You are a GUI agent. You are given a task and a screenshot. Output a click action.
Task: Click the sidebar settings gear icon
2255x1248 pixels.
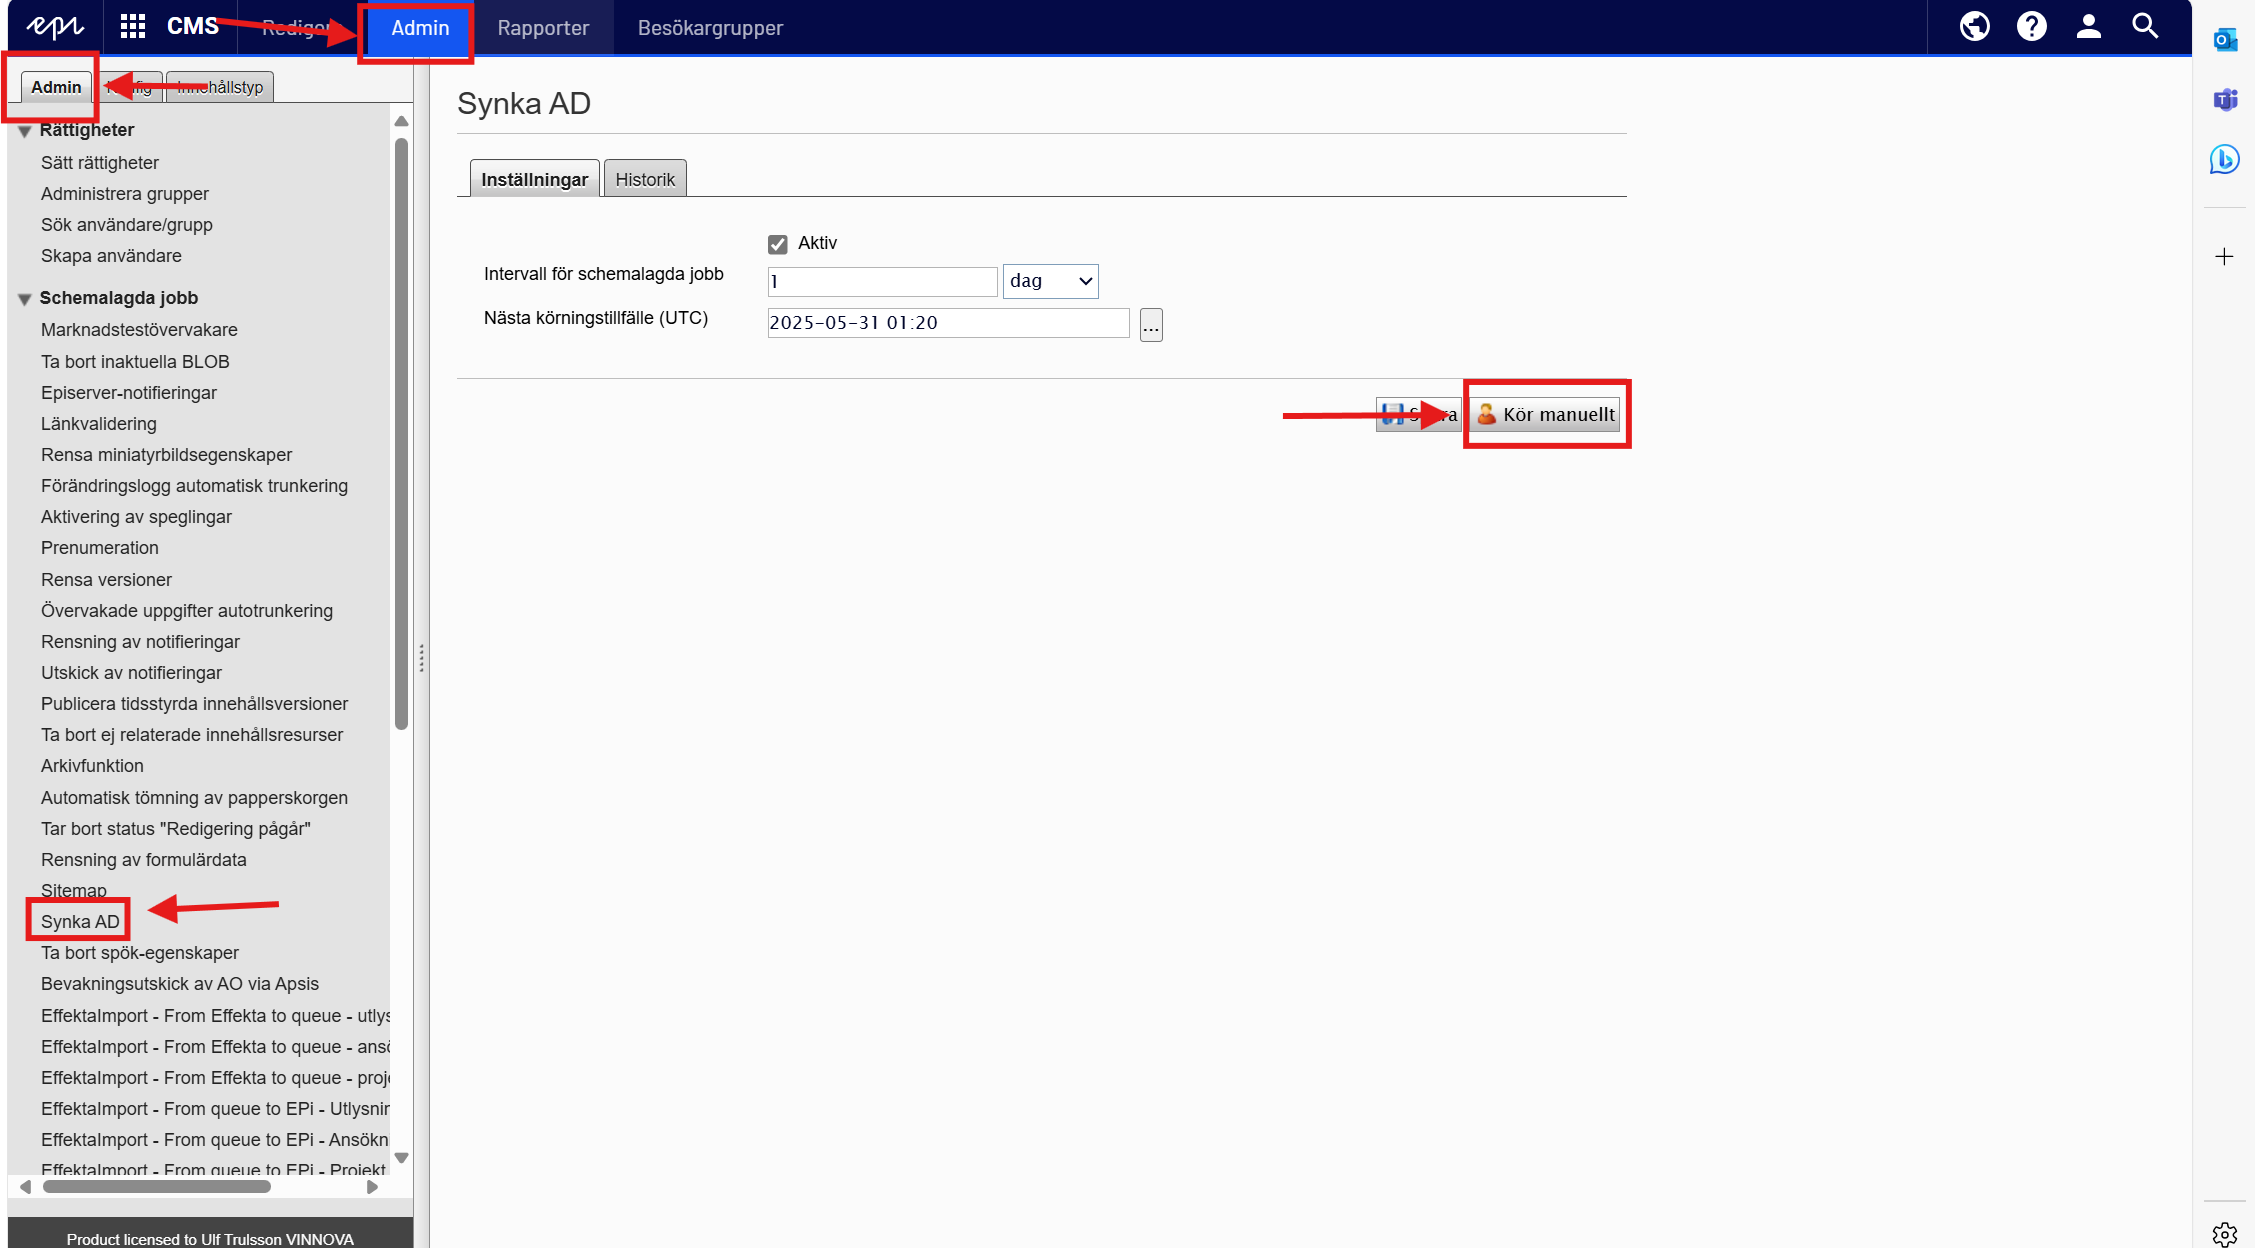pyautogui.click(x=2224, y=1234)
